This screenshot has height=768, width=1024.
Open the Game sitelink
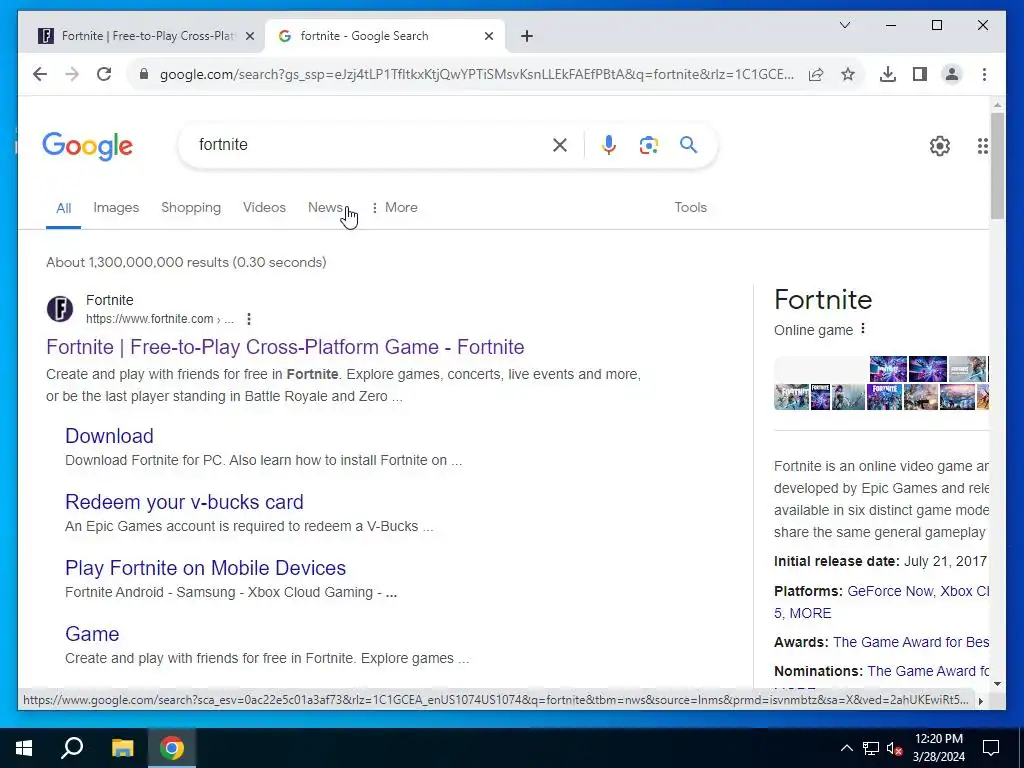coord(92,633)
